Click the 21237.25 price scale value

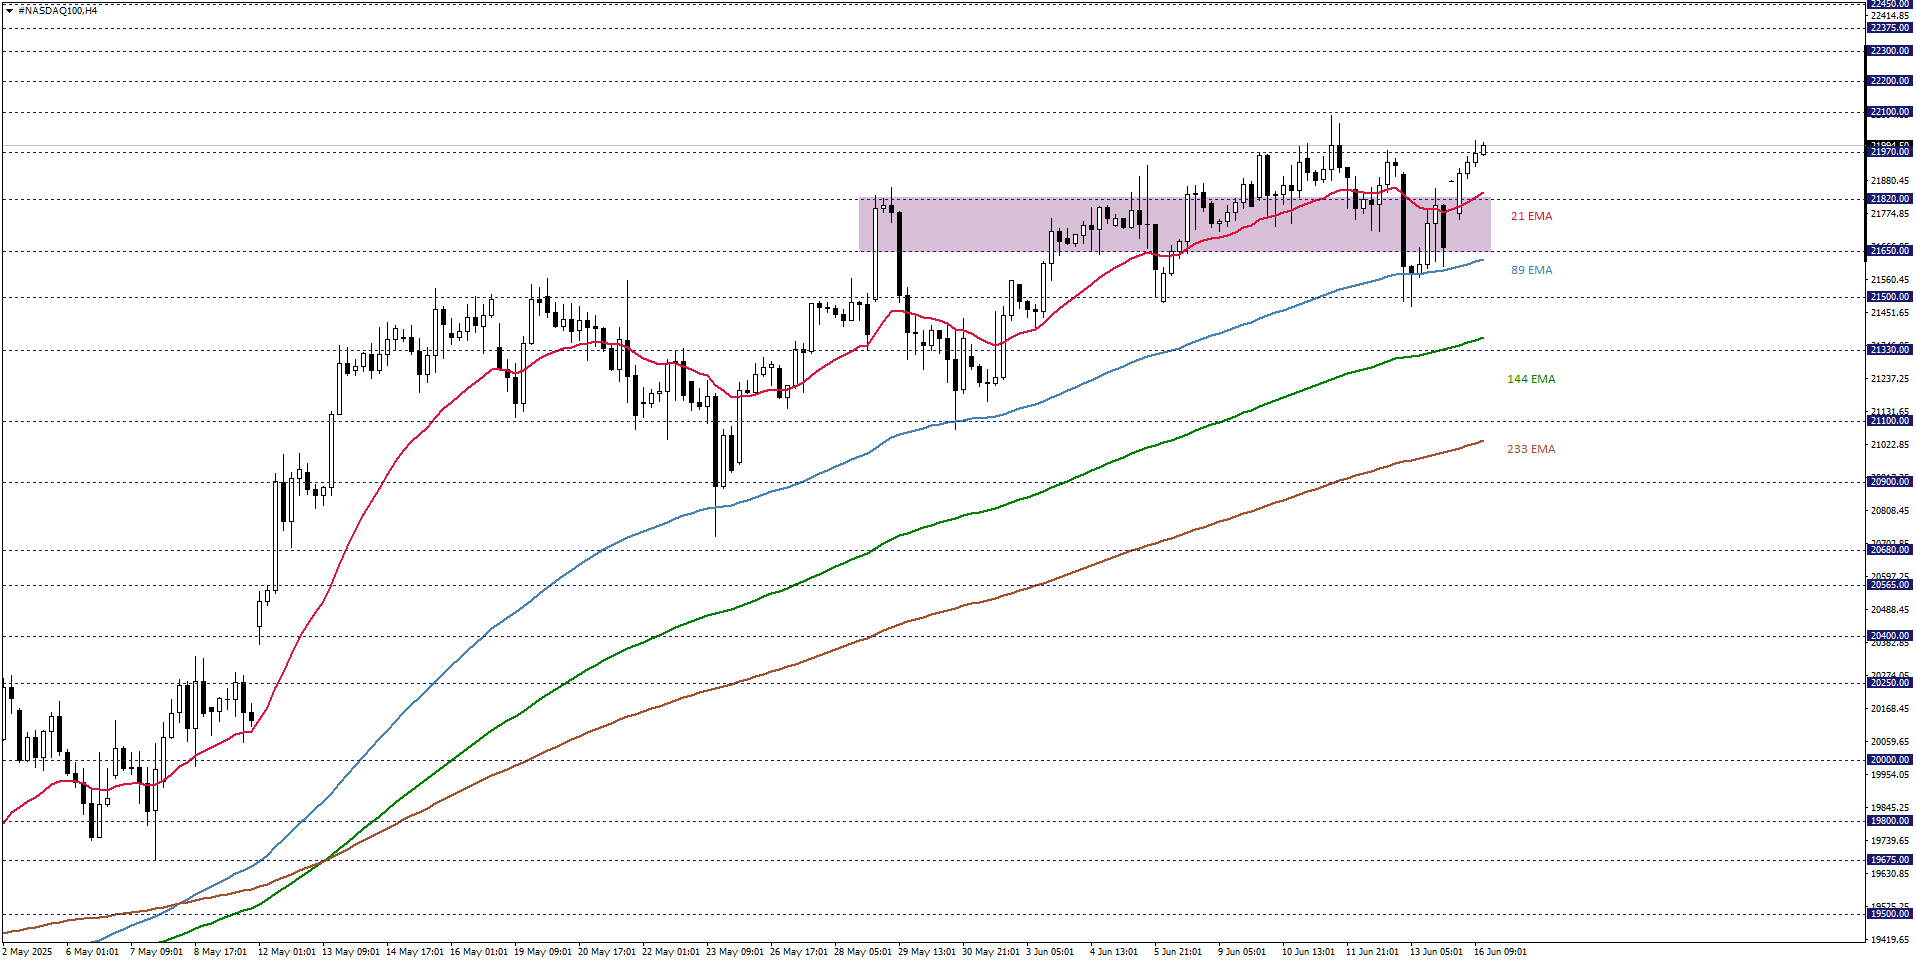(1889, 379)
